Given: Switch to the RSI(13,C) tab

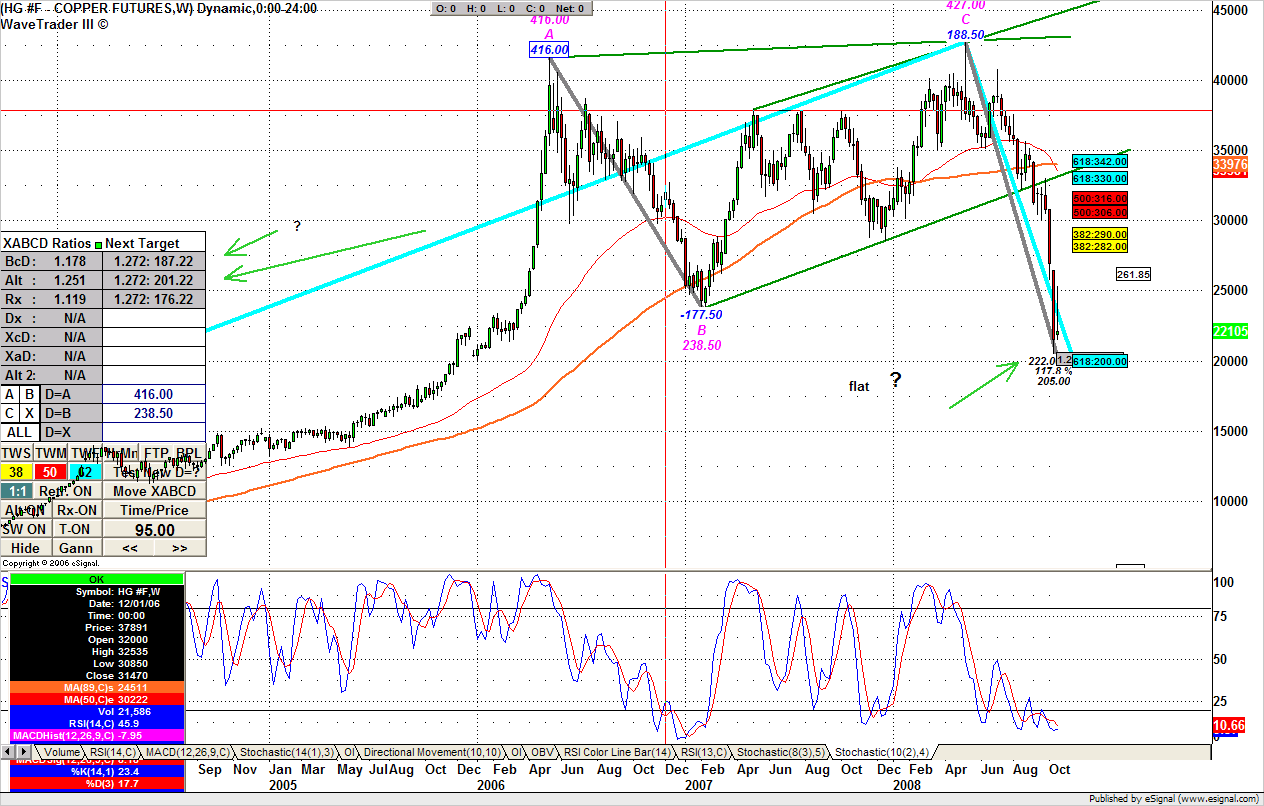Looking at the screenshot, I should (x=702, y=751).
